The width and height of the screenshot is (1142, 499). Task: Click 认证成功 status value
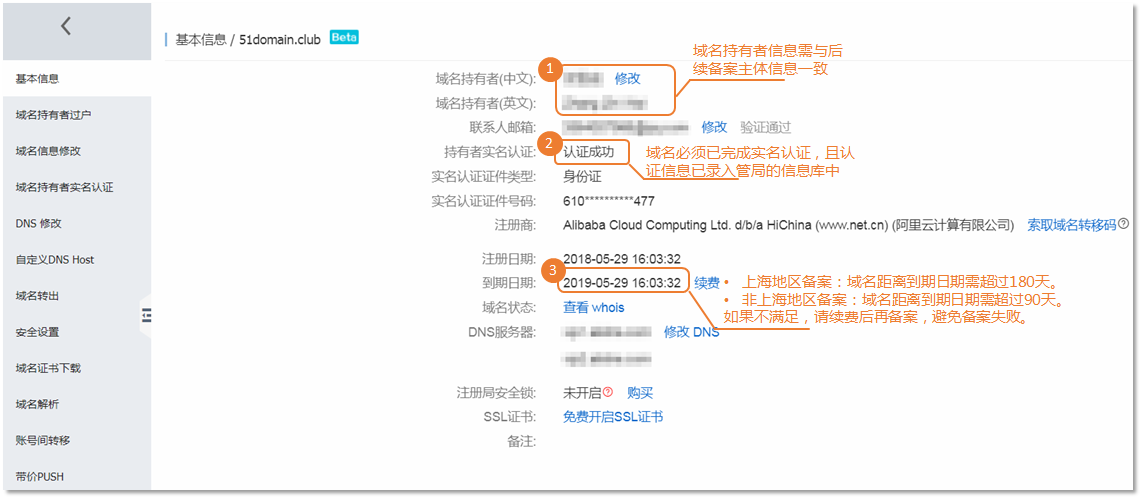[x=588, y=152]
